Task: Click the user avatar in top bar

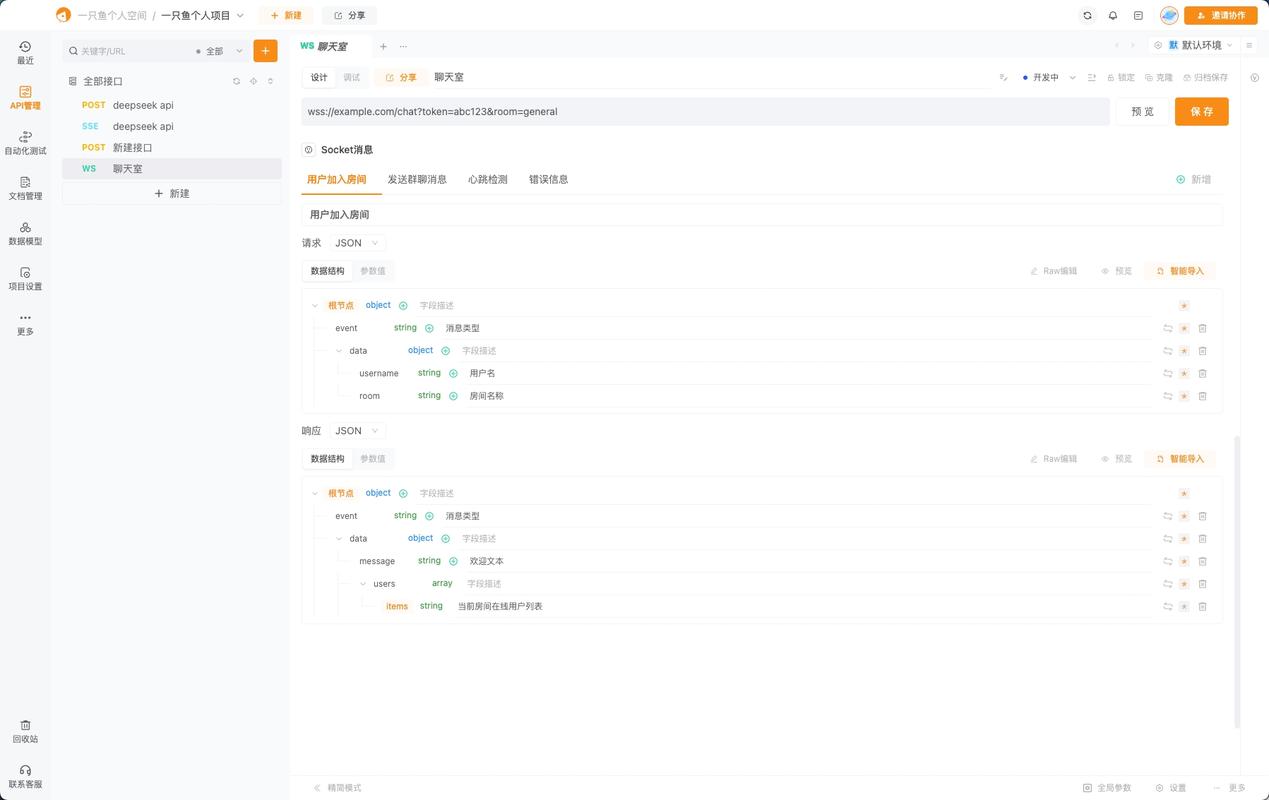Action: coord(1169,15)
